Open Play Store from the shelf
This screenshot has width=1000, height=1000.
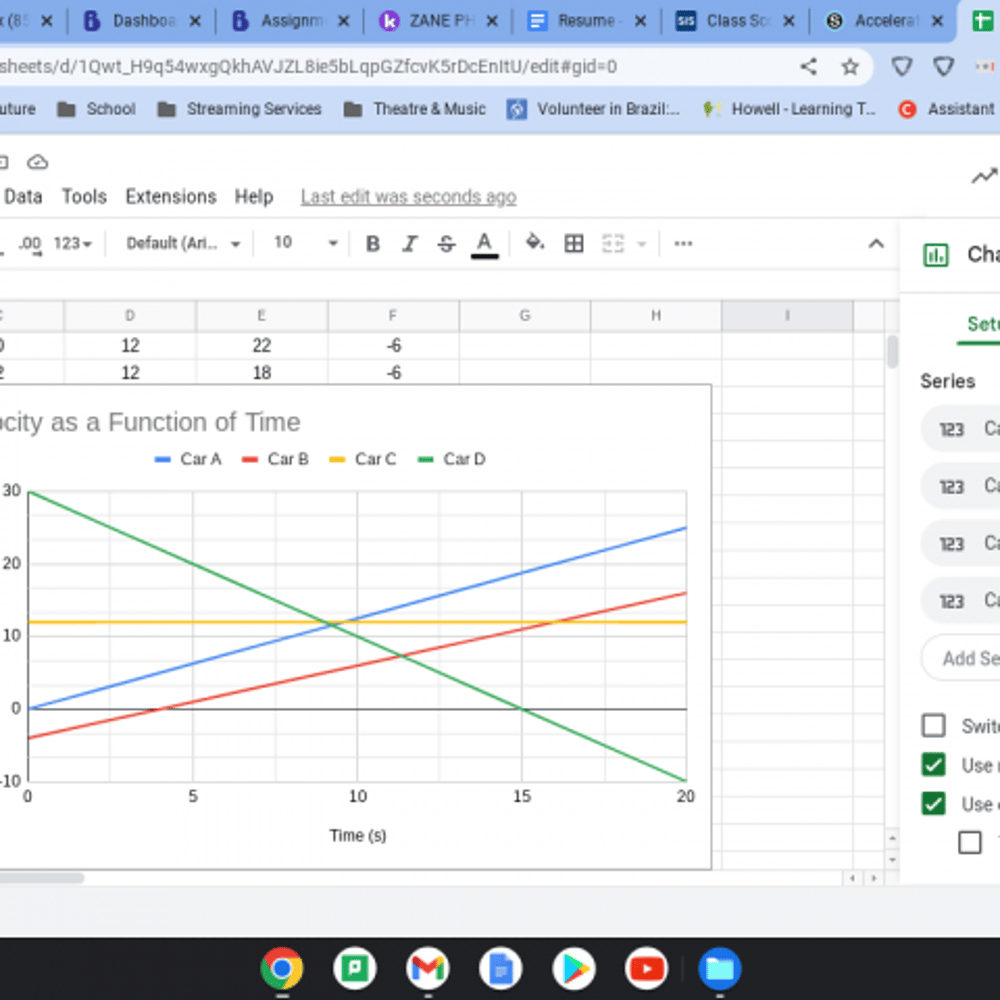tap(574, 969)
